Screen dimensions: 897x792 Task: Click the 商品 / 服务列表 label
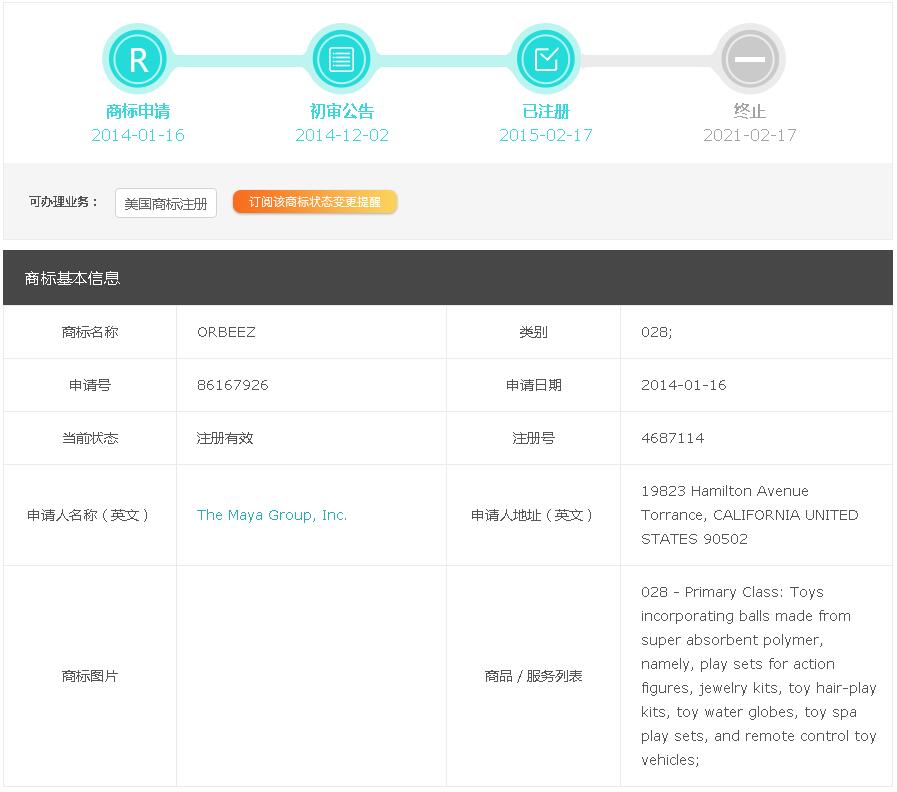pos(533,676)
